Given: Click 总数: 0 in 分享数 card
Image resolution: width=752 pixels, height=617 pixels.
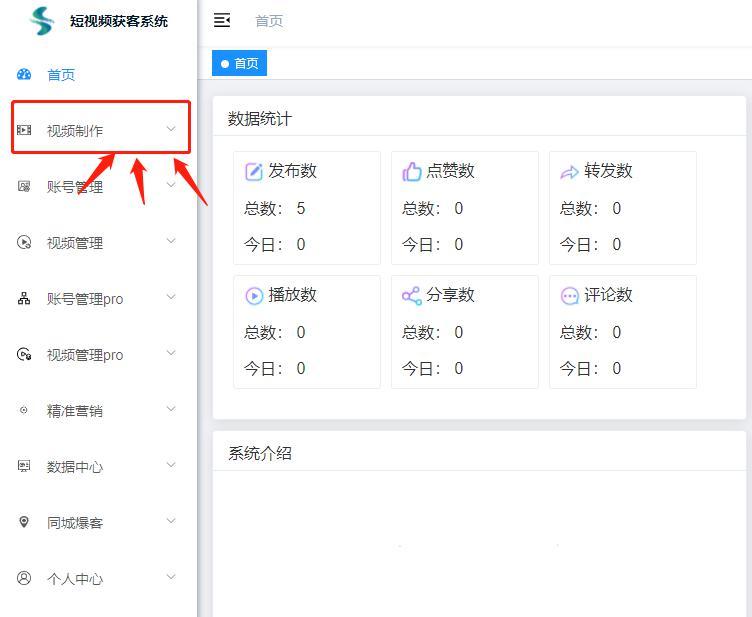Looking at the screenshot, I should pyautogui.click(x=433, y=333).
